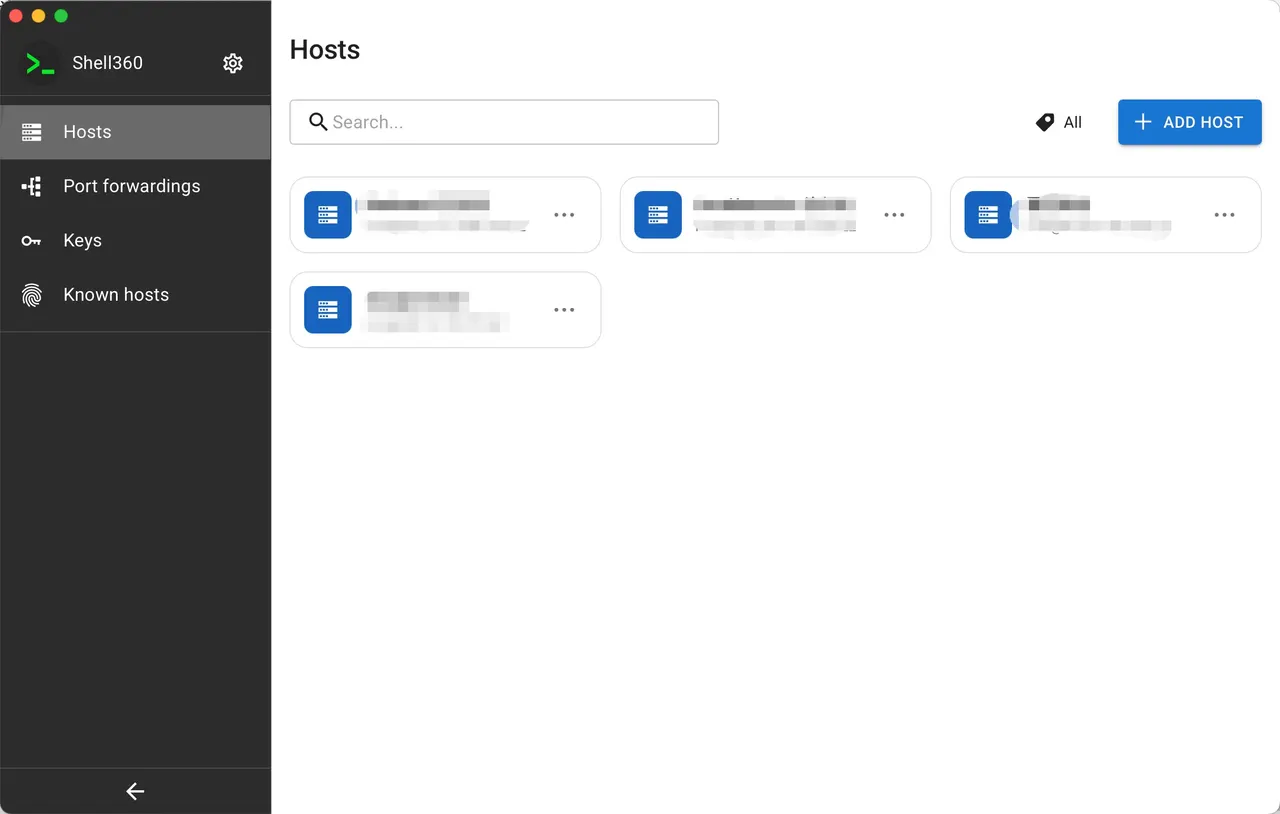Image resolution: width=1280 pixels, height=814 pixels.
Task: Click the first host's server icon
Action: [x=328, y=215]
